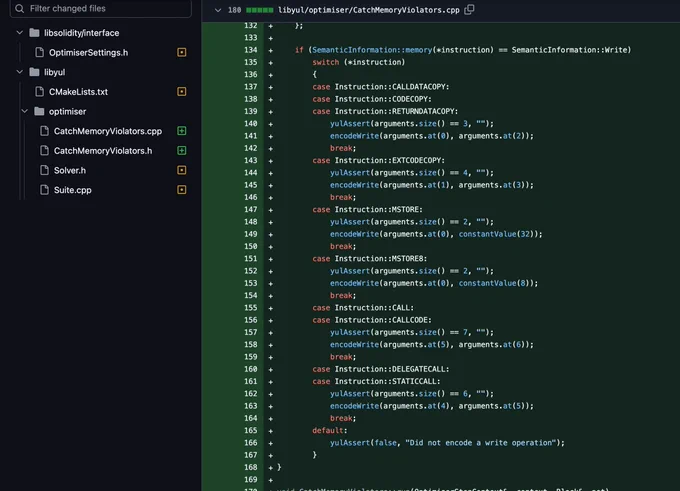The height and width of the screenshot is (491, 680).
Task: Click the Instruction::MSTORE8 case text
Action: point(380,259)
